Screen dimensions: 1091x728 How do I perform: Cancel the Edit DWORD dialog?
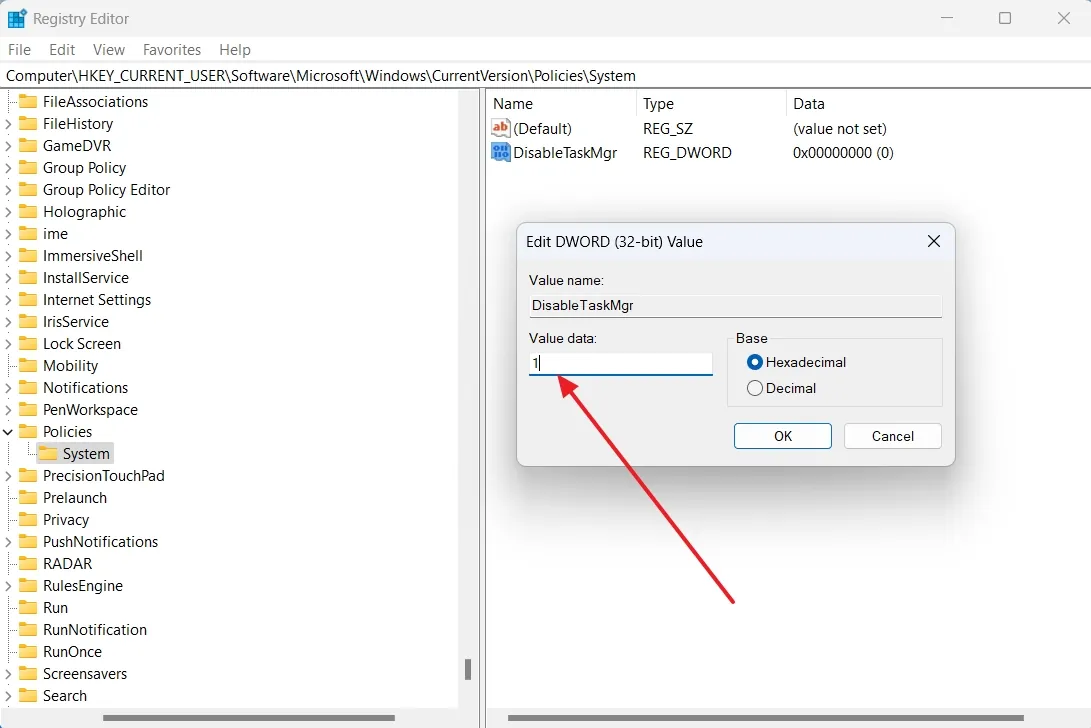point(893,436)
